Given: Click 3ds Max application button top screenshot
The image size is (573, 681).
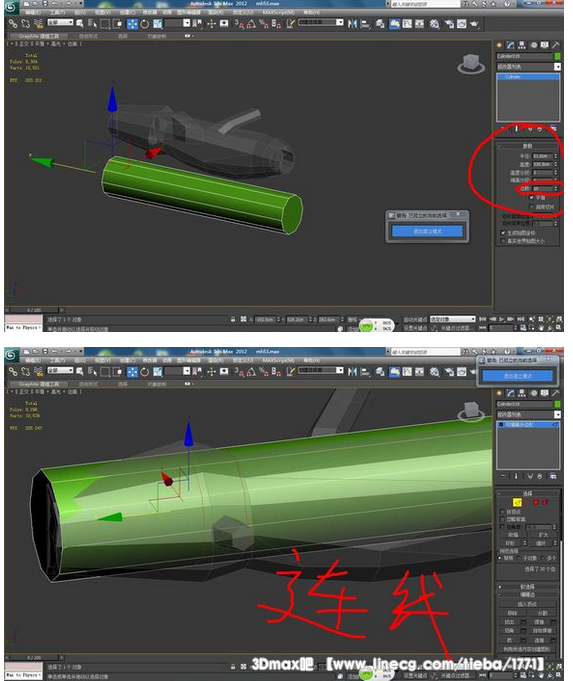Looking at the screenshot, I should [12, 7].
